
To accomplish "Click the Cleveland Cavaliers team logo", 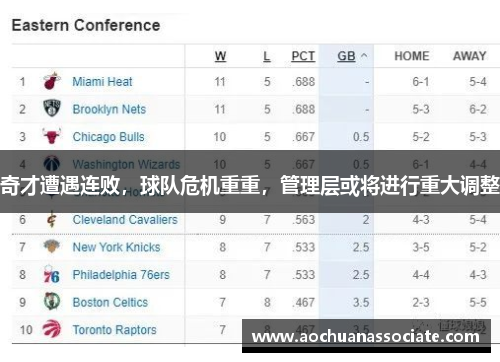I will pyautogui.click(x=52, y=219).
